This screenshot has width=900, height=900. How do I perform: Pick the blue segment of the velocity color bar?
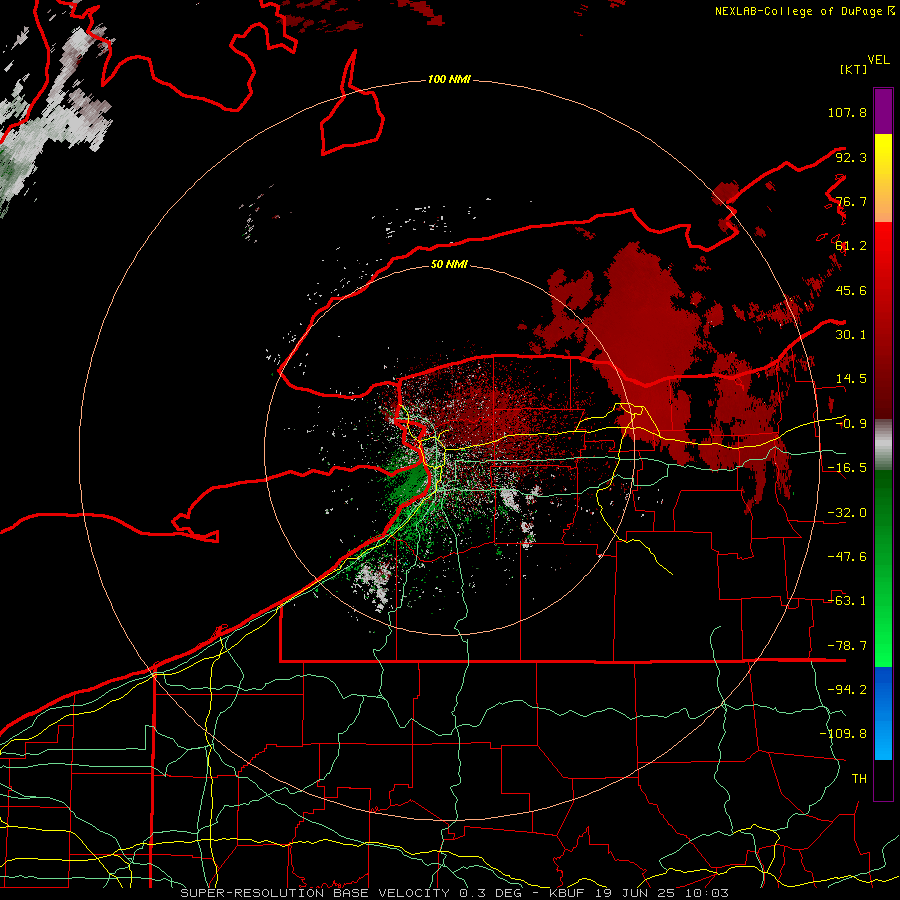pyautogui.click(x=883, y=713)
